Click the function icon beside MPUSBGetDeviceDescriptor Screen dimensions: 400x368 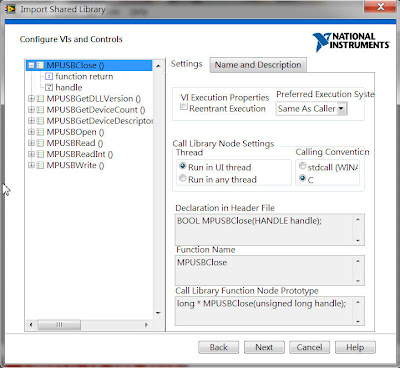(40, 121)
